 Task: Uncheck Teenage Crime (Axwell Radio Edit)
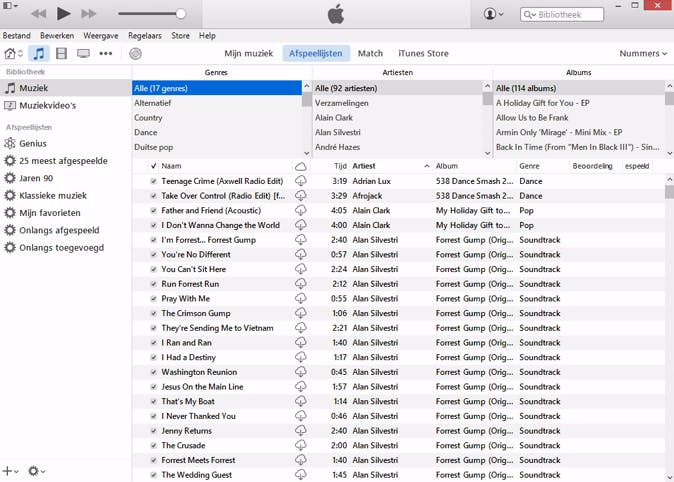[153, 181]
